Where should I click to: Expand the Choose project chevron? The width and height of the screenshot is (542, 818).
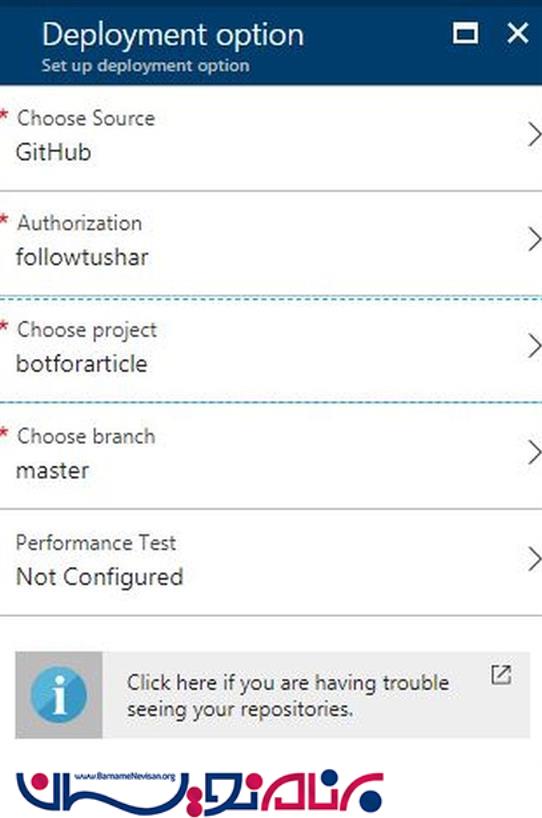[534, 346]
